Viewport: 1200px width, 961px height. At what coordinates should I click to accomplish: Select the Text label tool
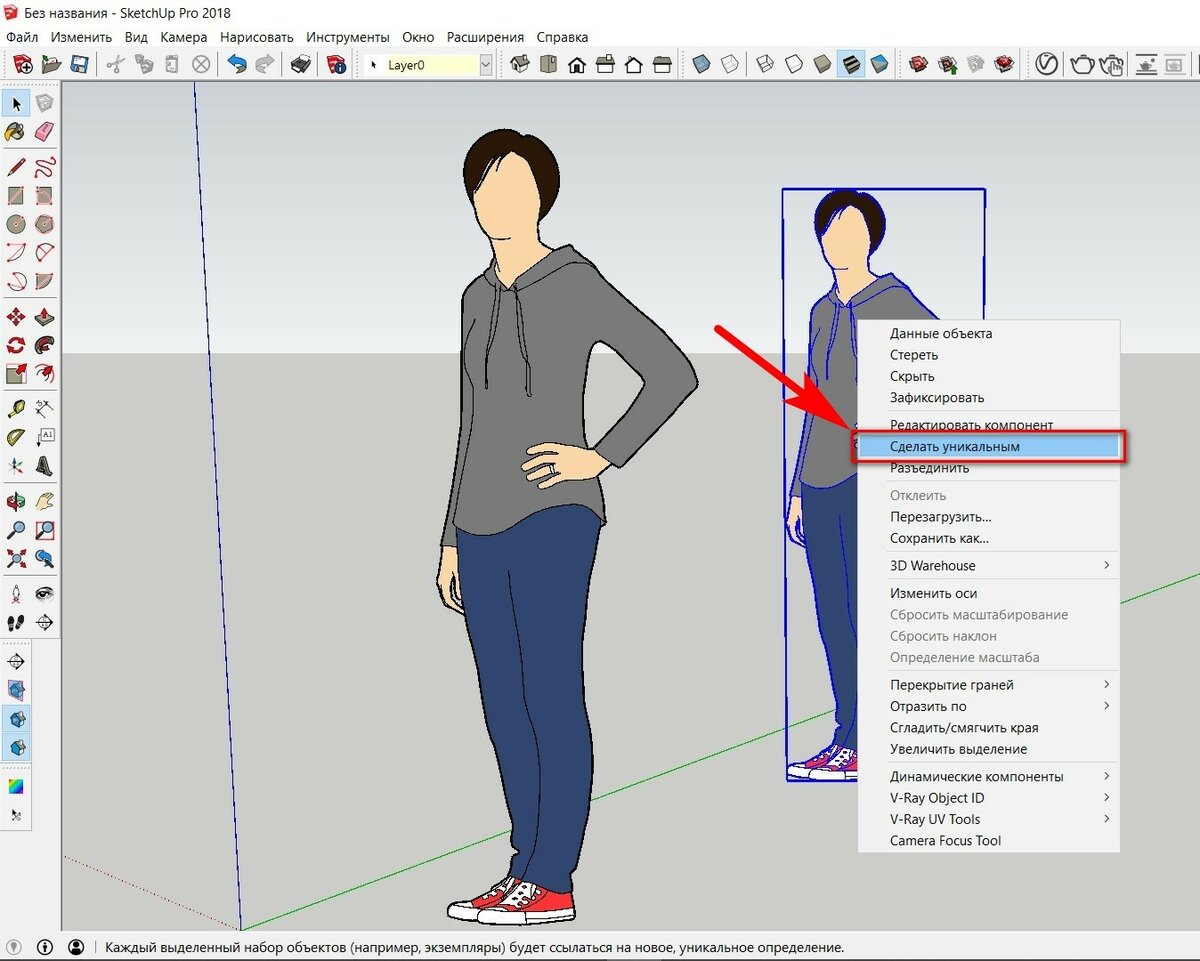45,437
